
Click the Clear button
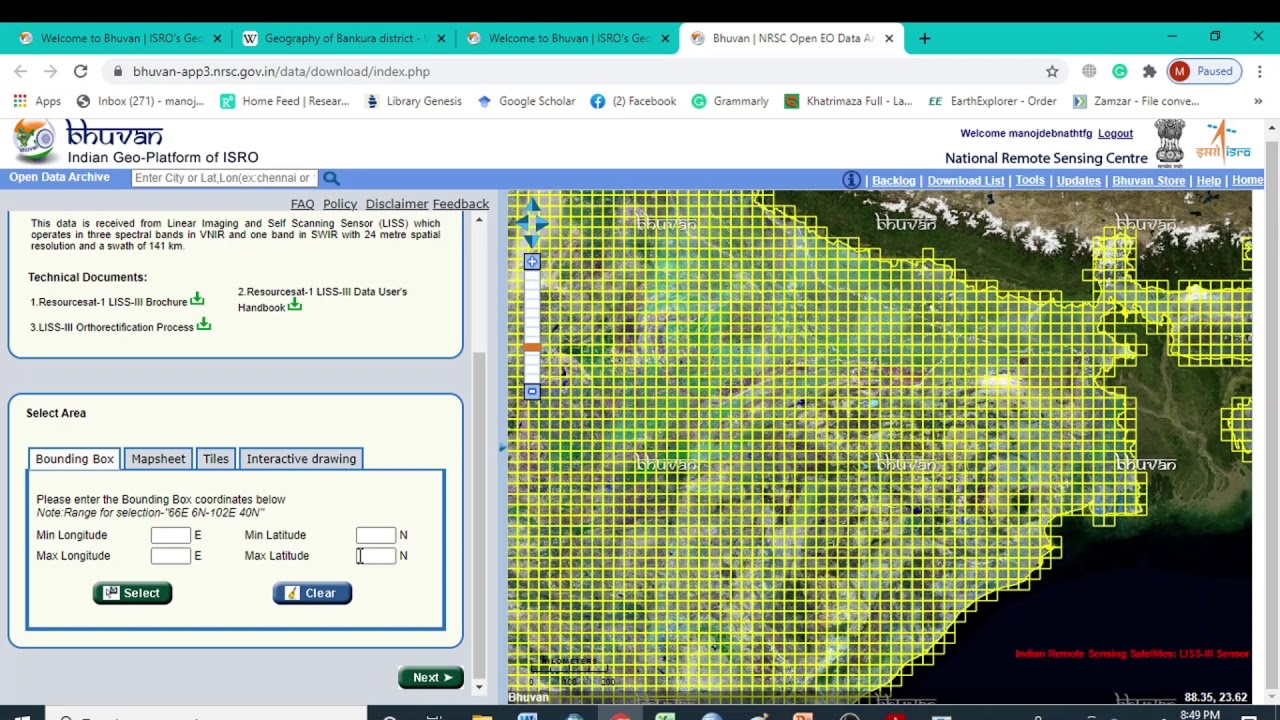pyautogui.click(x=312, y=593)
